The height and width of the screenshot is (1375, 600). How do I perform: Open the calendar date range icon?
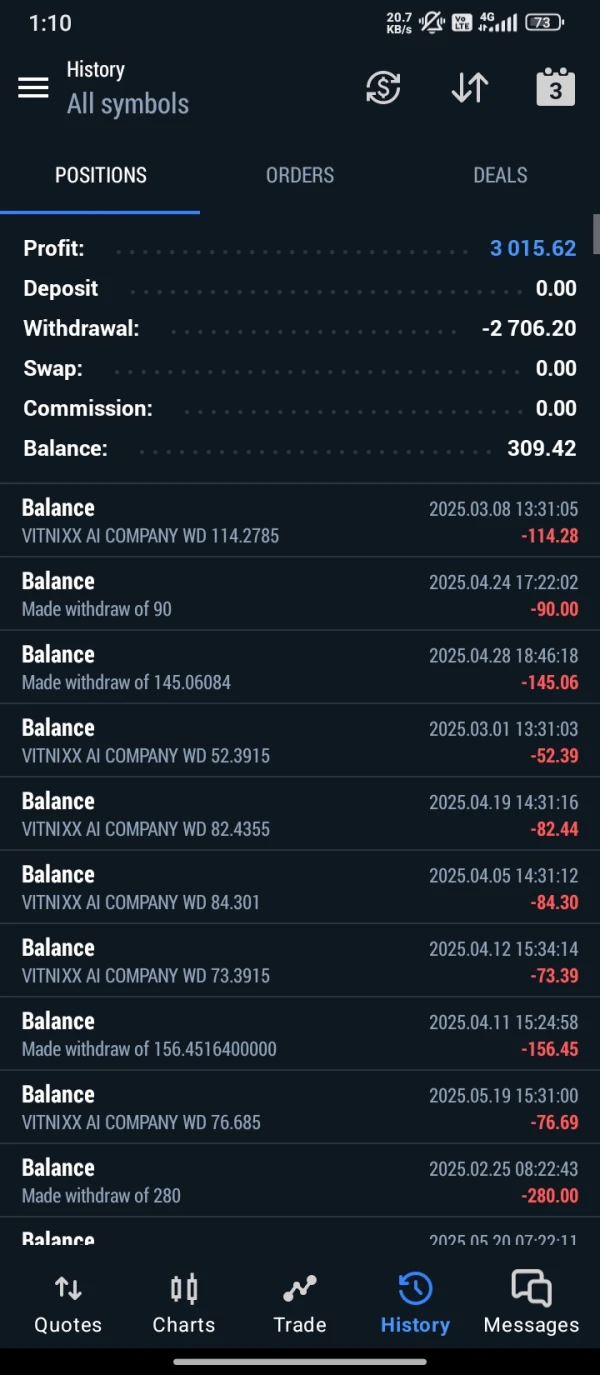555,88
